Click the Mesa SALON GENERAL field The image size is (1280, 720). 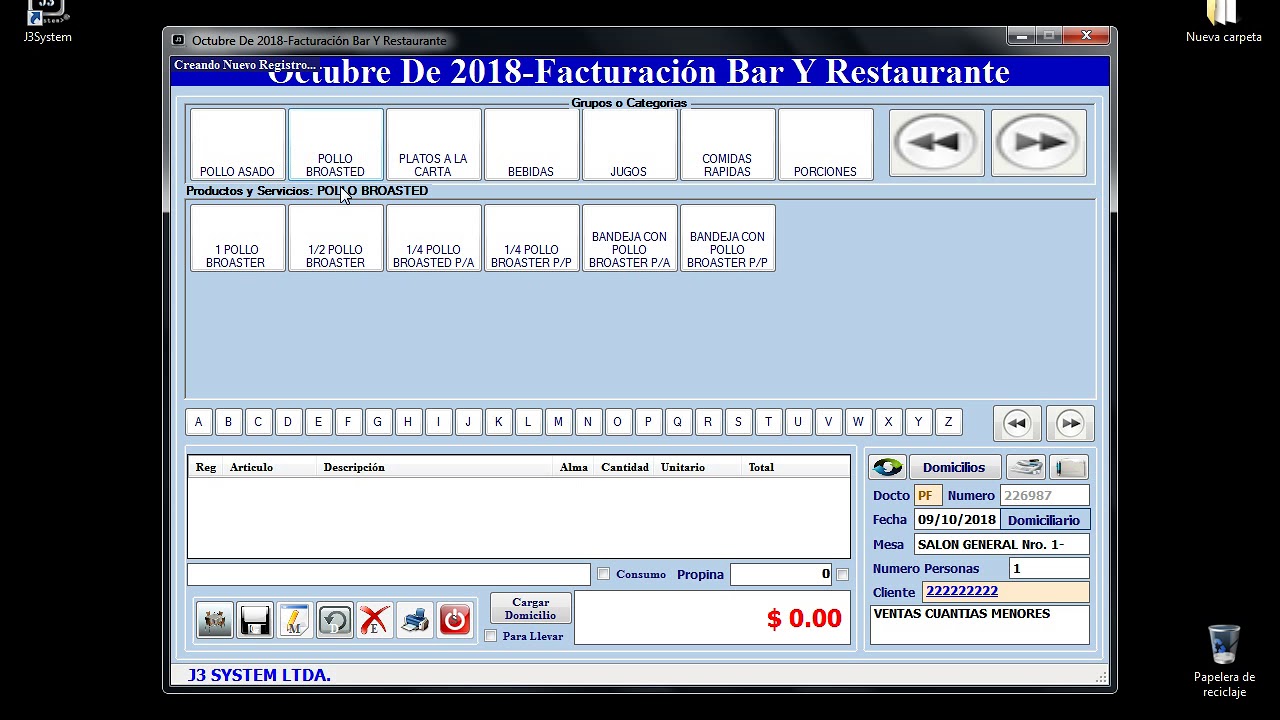click(x=1002, y=545)
